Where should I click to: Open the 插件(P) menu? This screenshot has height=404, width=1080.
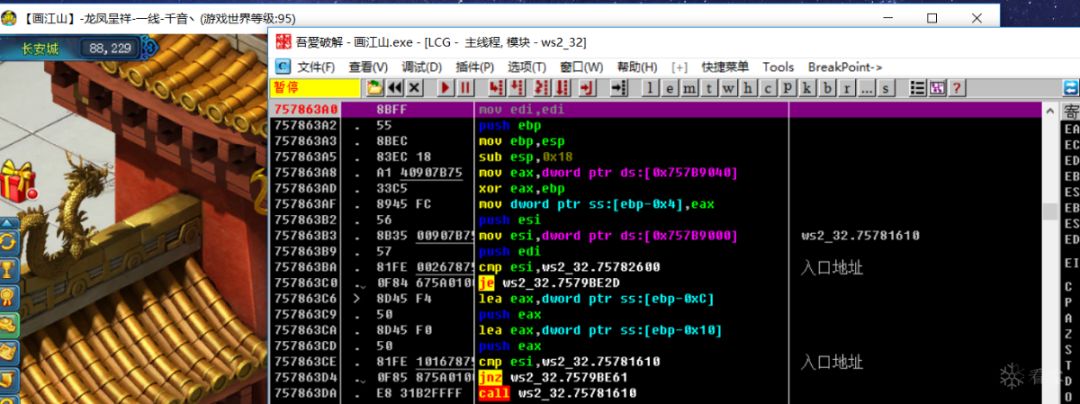[x=475, y=67]
